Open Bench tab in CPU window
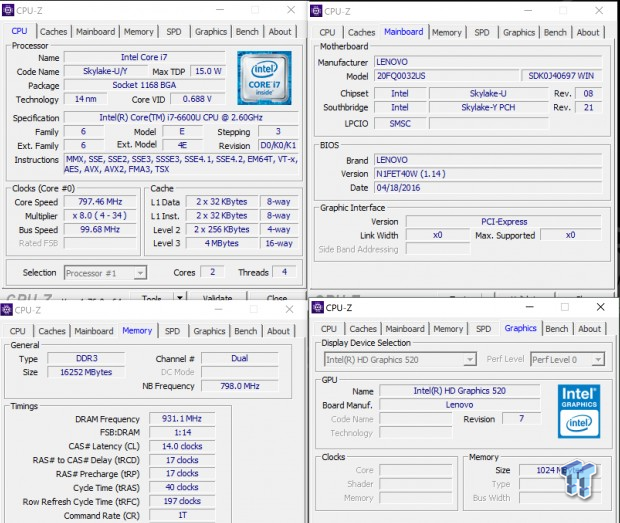Viewport: 620px width, 523px height. [x=247, y=32]
